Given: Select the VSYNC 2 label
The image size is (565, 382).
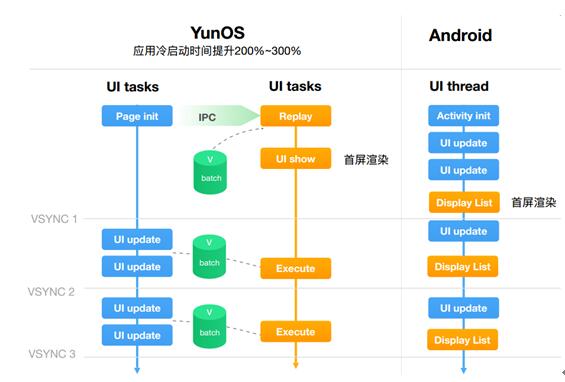Looking at the screenshot, I should click(x=51, y=292).
